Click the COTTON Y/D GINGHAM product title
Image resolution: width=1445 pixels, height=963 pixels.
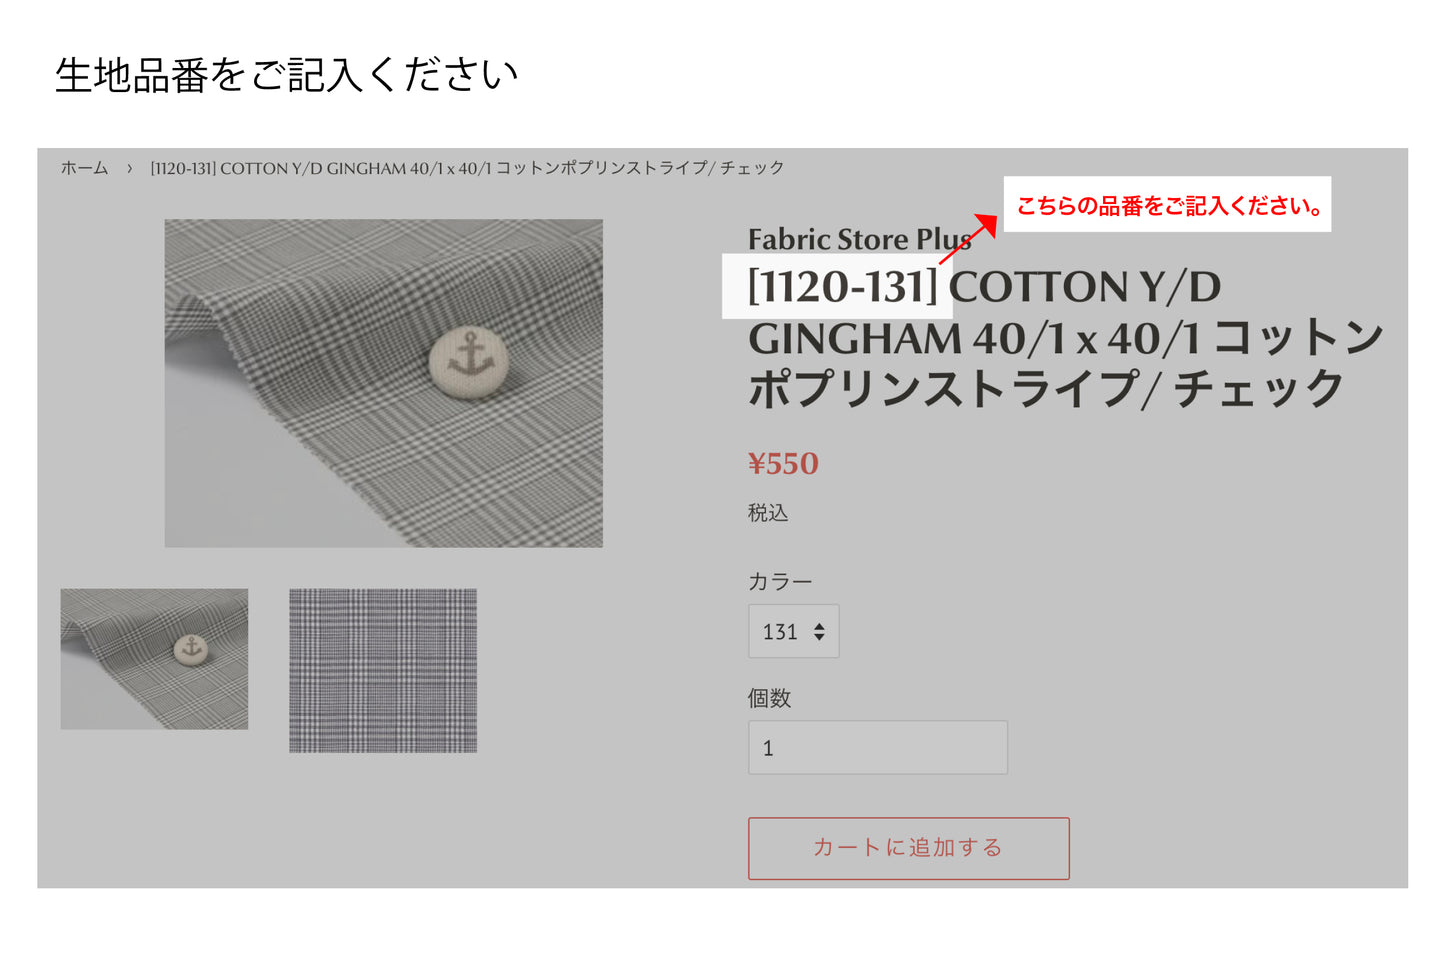pyautogui.click(x=1065, y=337)
